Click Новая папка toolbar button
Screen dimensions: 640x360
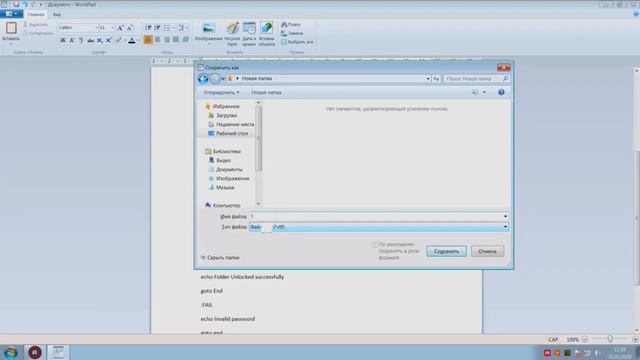[x=266, y=92]
